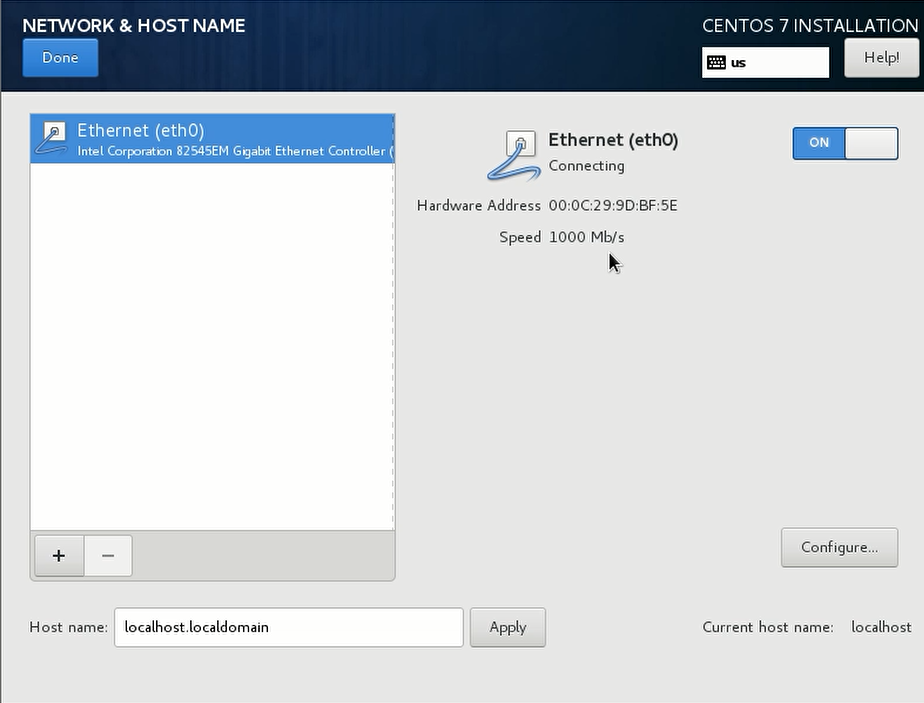
Task: Click the NETWORK & HOST NAME title
Action: tap(134, 25)
